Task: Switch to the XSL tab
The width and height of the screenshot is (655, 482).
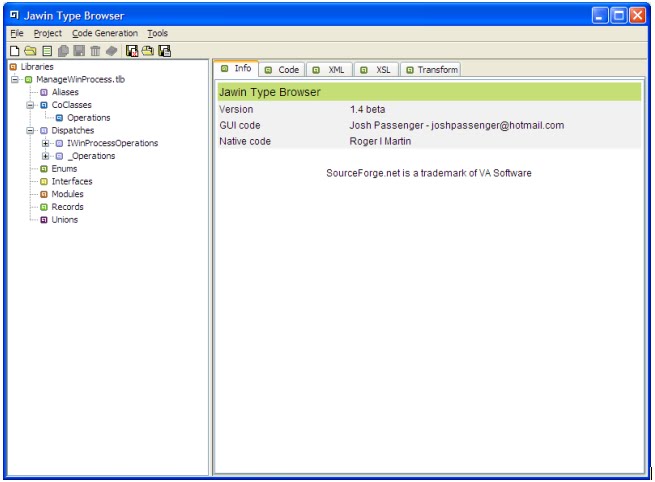Action: click(377, 70)
